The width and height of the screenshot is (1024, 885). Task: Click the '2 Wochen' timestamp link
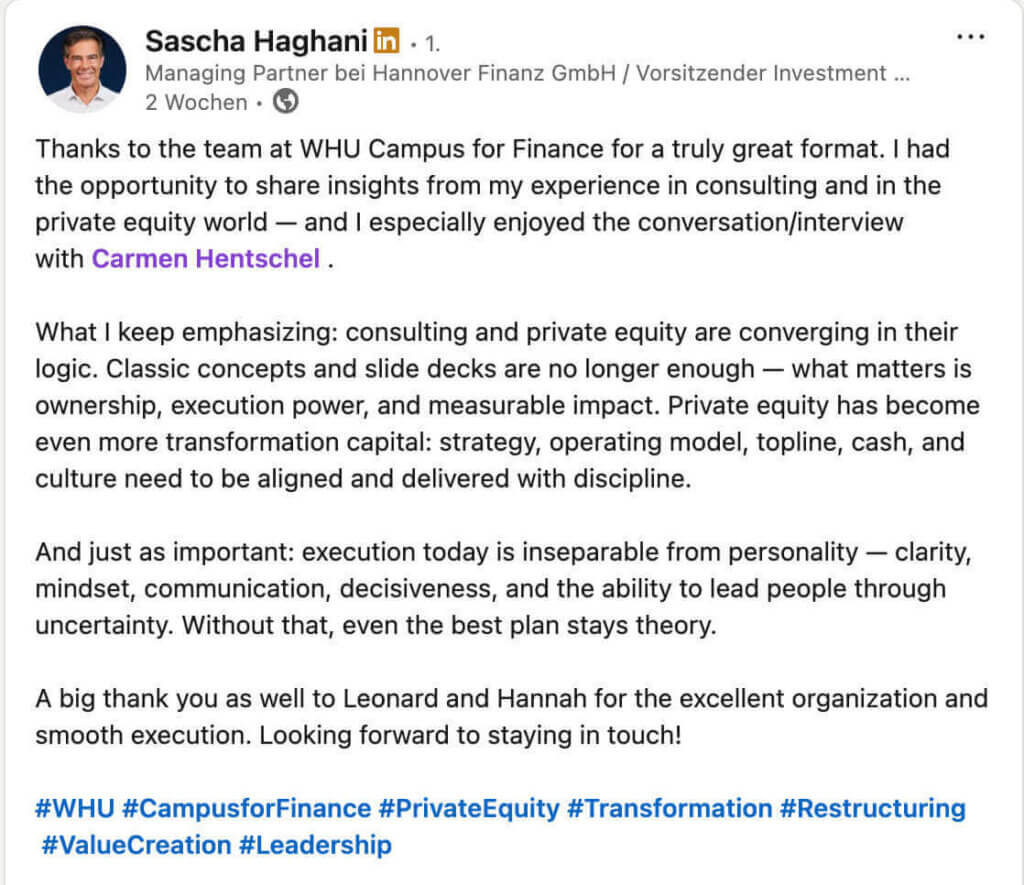(x=195, y=101)
